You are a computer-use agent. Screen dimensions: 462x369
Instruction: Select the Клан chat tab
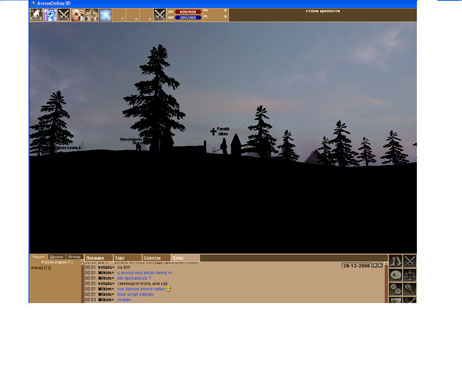point(186,258)
